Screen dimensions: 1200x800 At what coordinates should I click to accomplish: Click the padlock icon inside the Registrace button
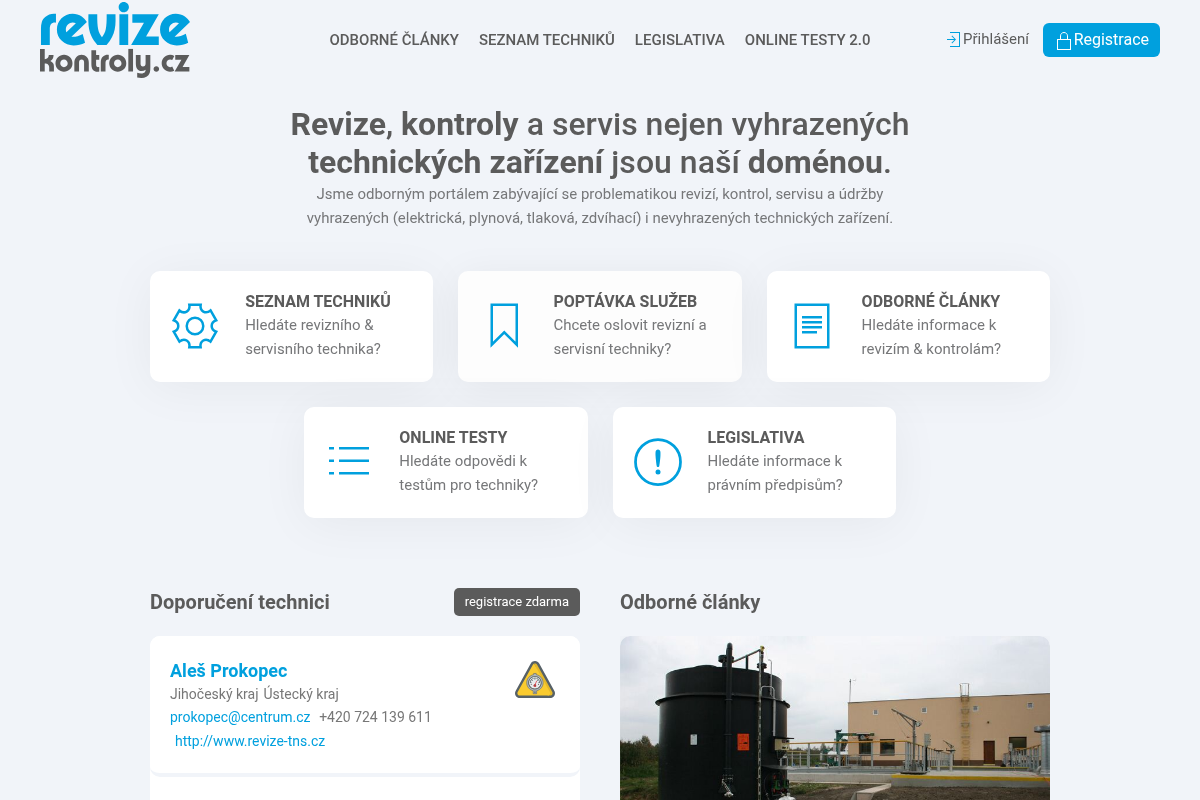pos(1064,41)
